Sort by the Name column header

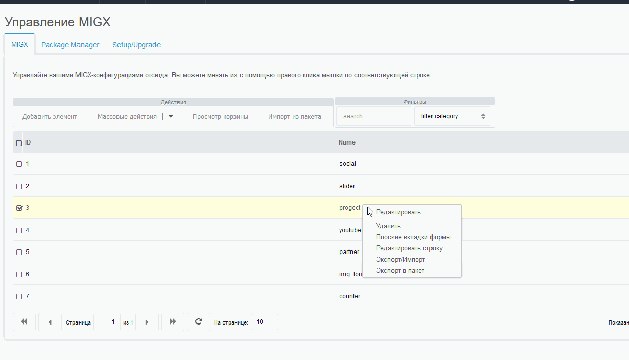[x=347, y=142]
